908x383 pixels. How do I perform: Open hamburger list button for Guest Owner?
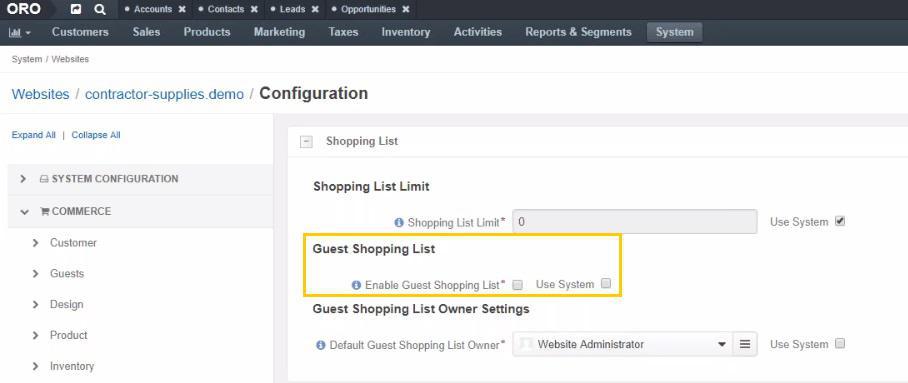[745, 344]
